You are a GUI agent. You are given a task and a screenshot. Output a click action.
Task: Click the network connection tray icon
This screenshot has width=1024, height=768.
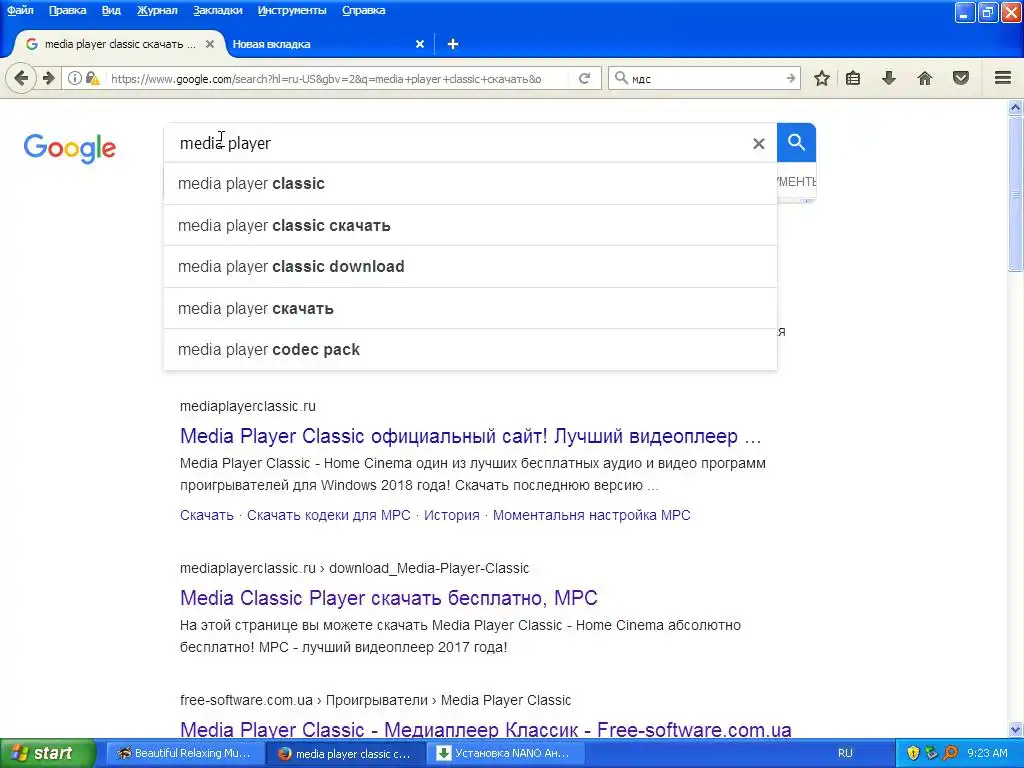932,753
